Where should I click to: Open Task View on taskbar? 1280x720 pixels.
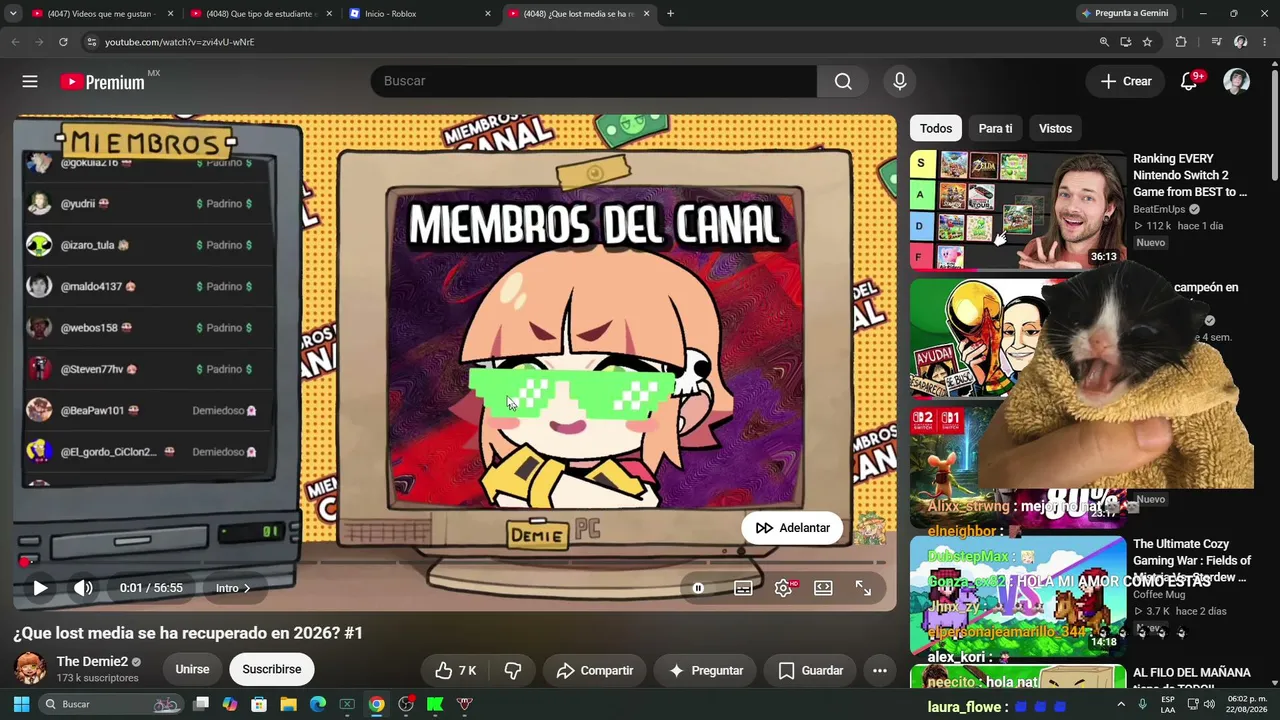click(201, 704)
